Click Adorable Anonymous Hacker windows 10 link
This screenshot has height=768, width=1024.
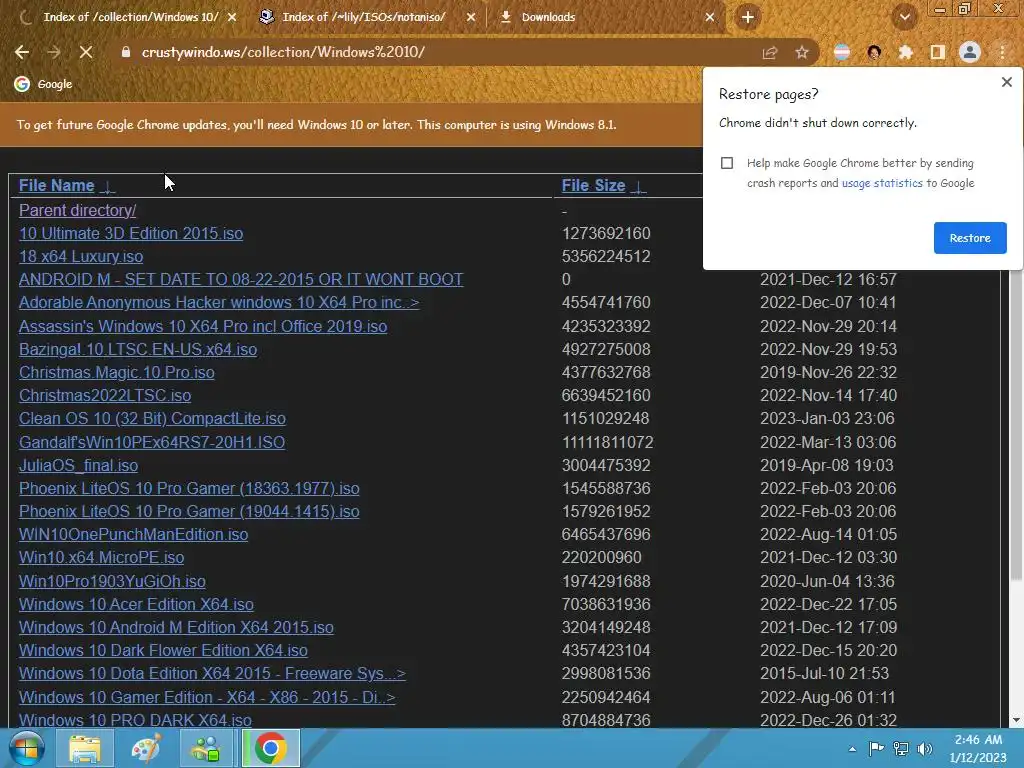219,302
